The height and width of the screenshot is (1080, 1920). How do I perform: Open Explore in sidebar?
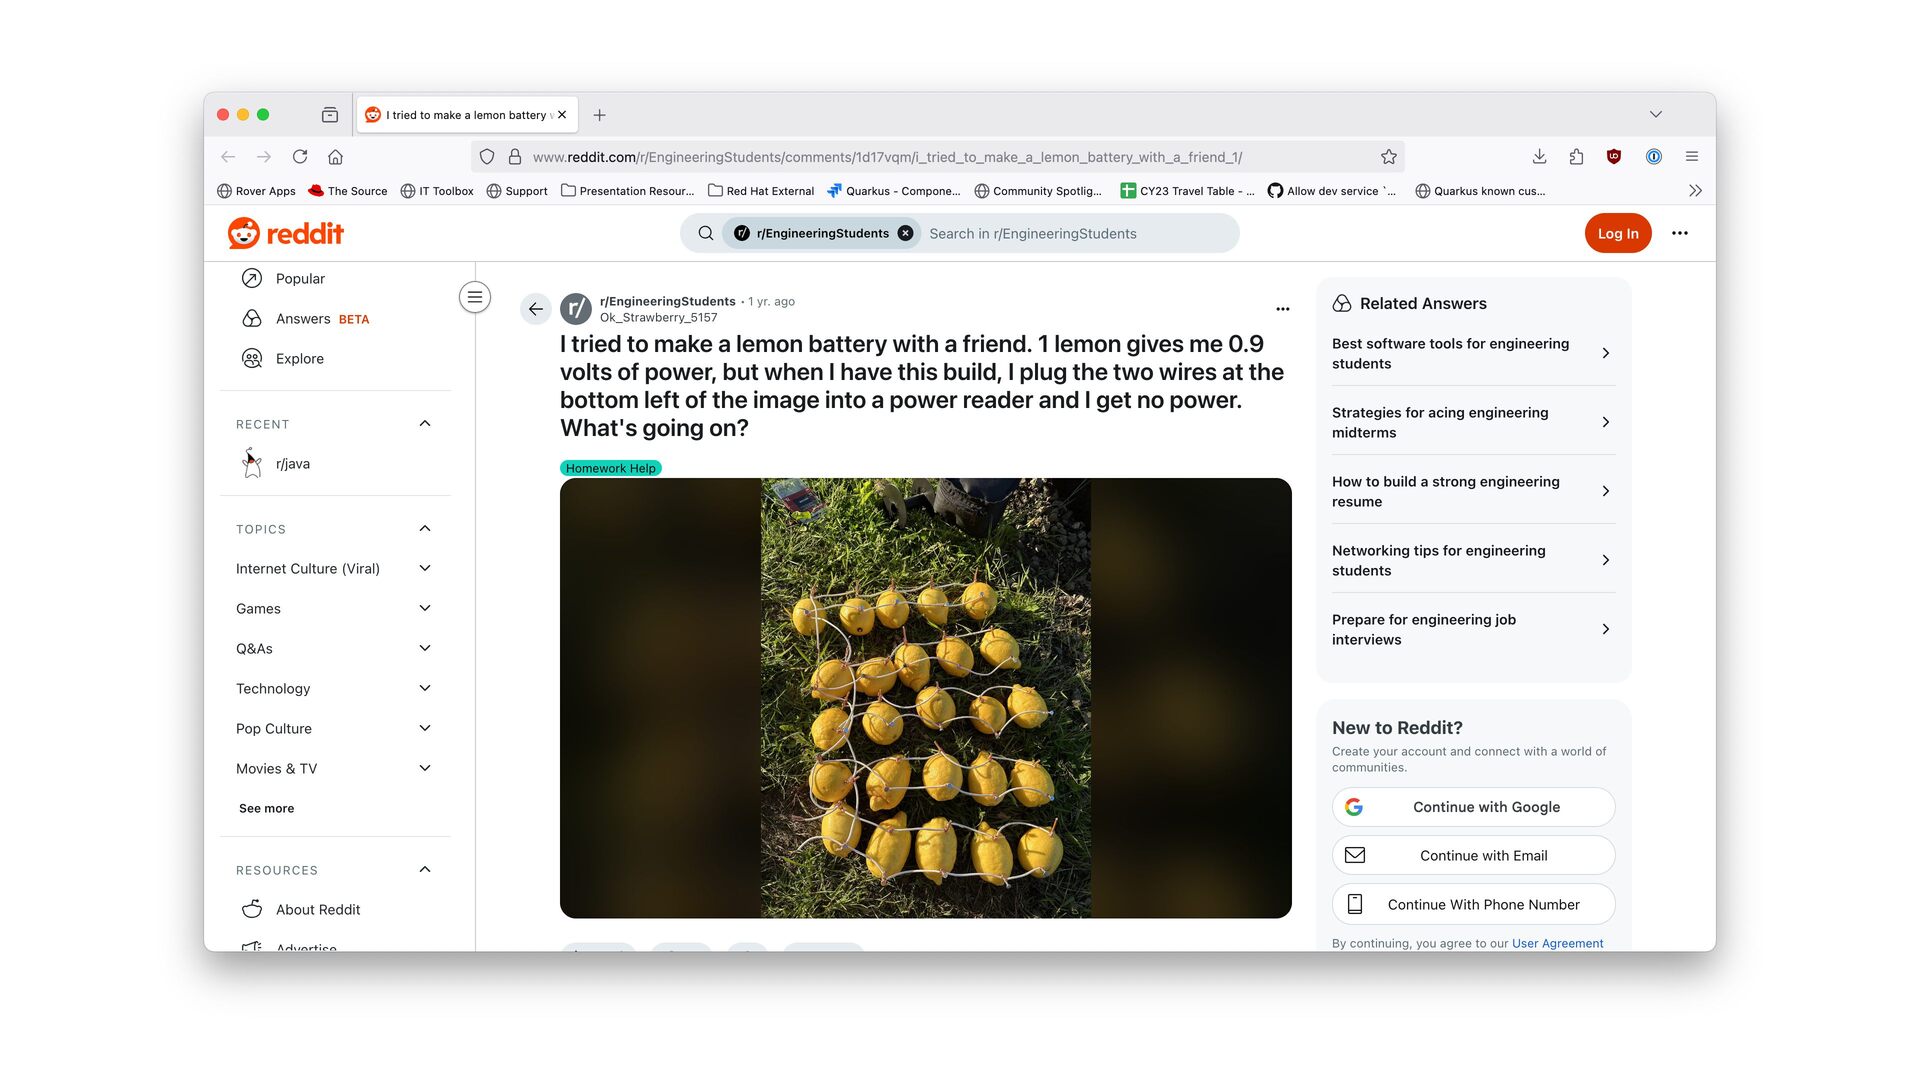(x=299, y=359)
